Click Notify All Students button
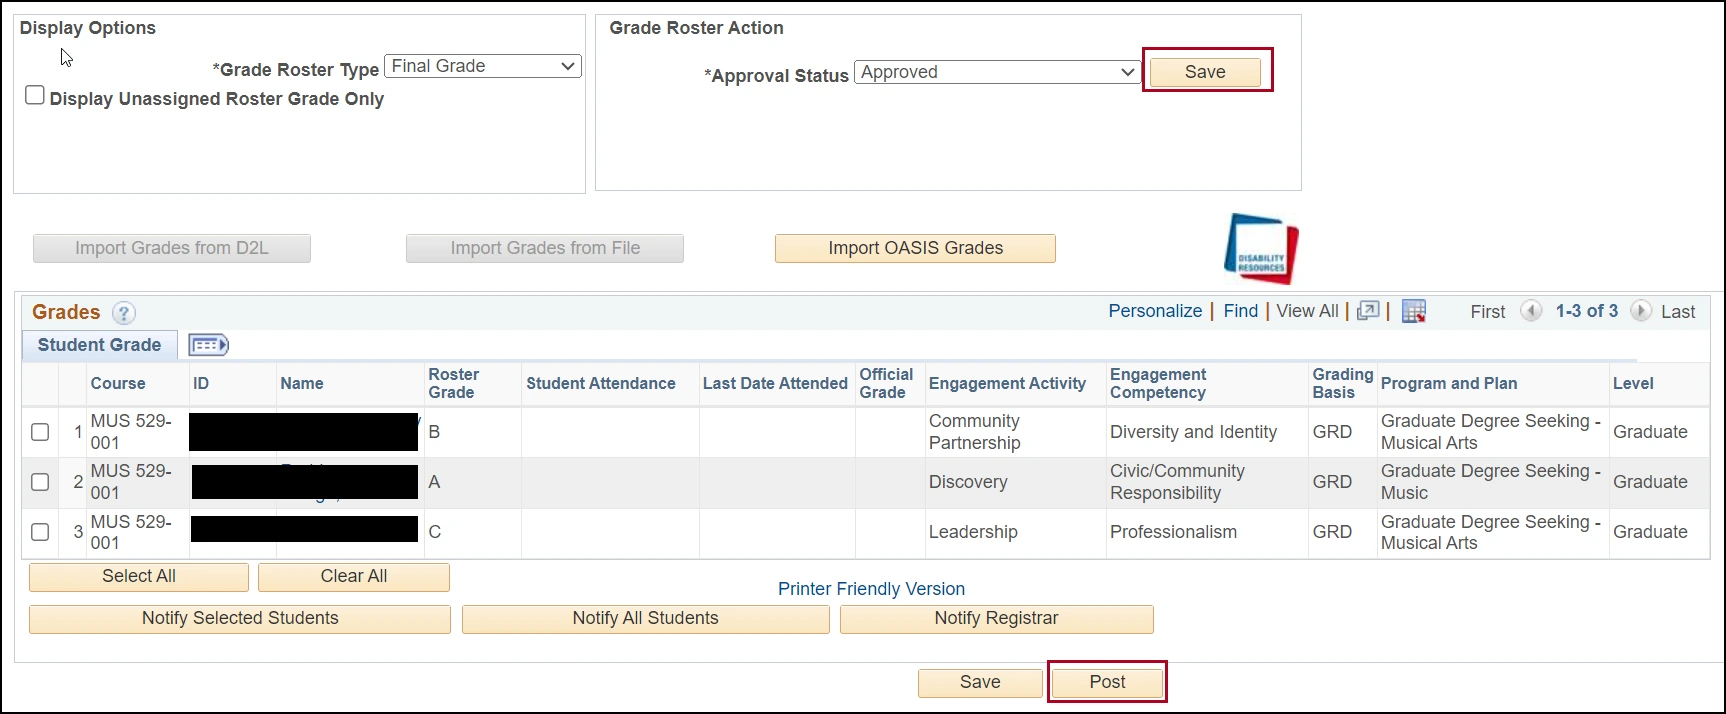This screenshot has width=1726, height=714. point(646,619)
